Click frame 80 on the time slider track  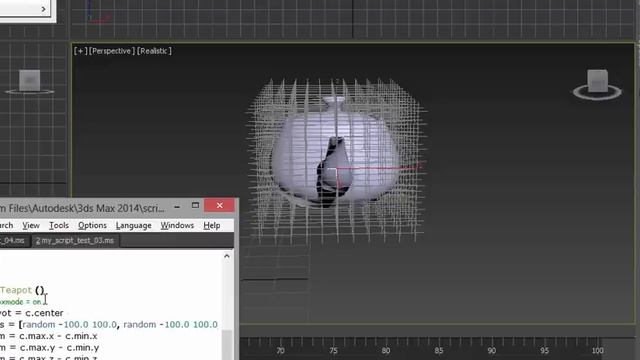coord(386,350)
